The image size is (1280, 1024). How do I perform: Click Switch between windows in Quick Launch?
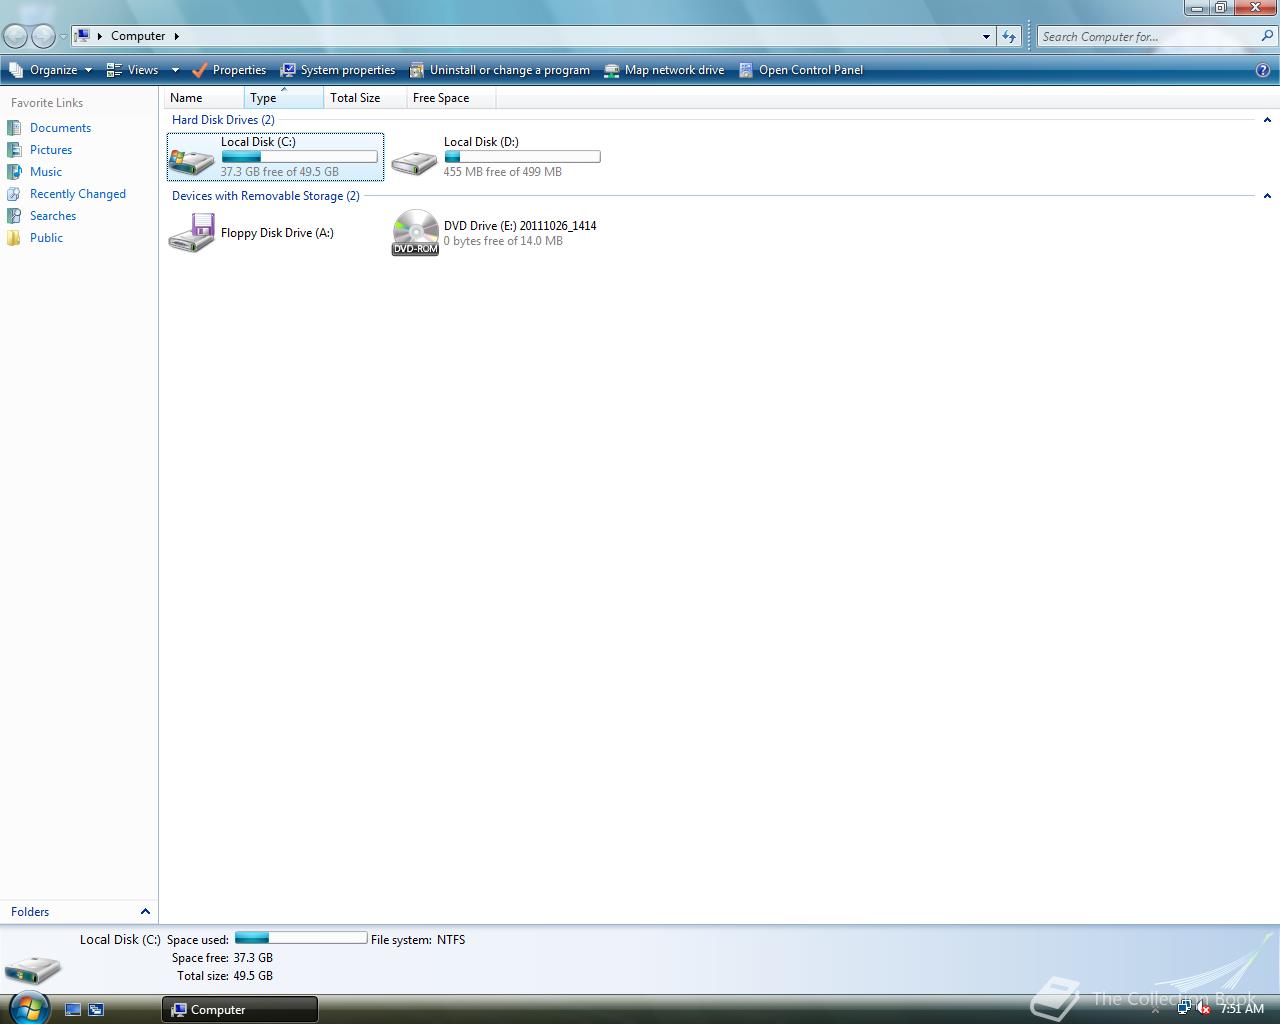[96, 1010]
